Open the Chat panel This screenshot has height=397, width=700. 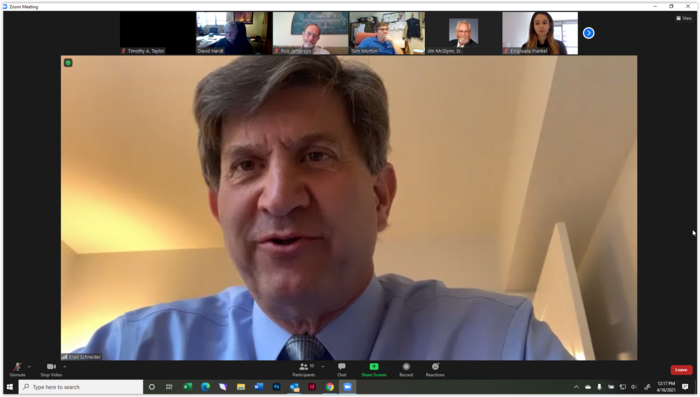point(342,369)
